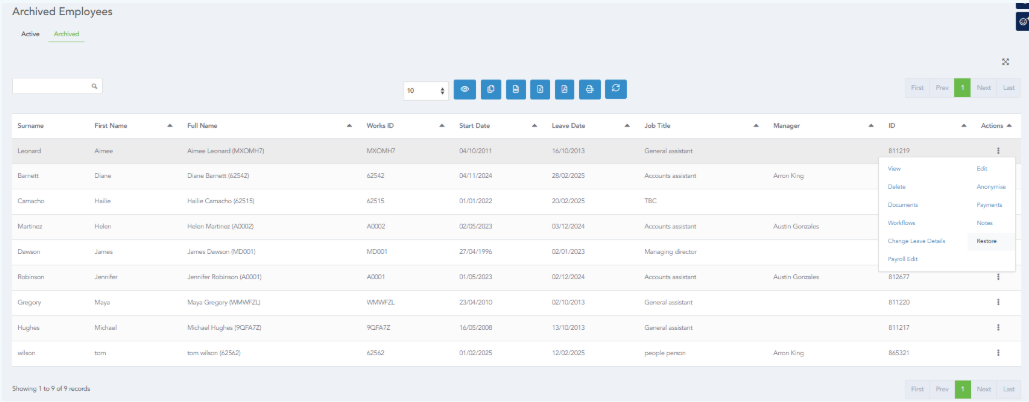Select Restore from the actions menu
The height and width of the screenshot is (402, 1029).
pos(986,241)
